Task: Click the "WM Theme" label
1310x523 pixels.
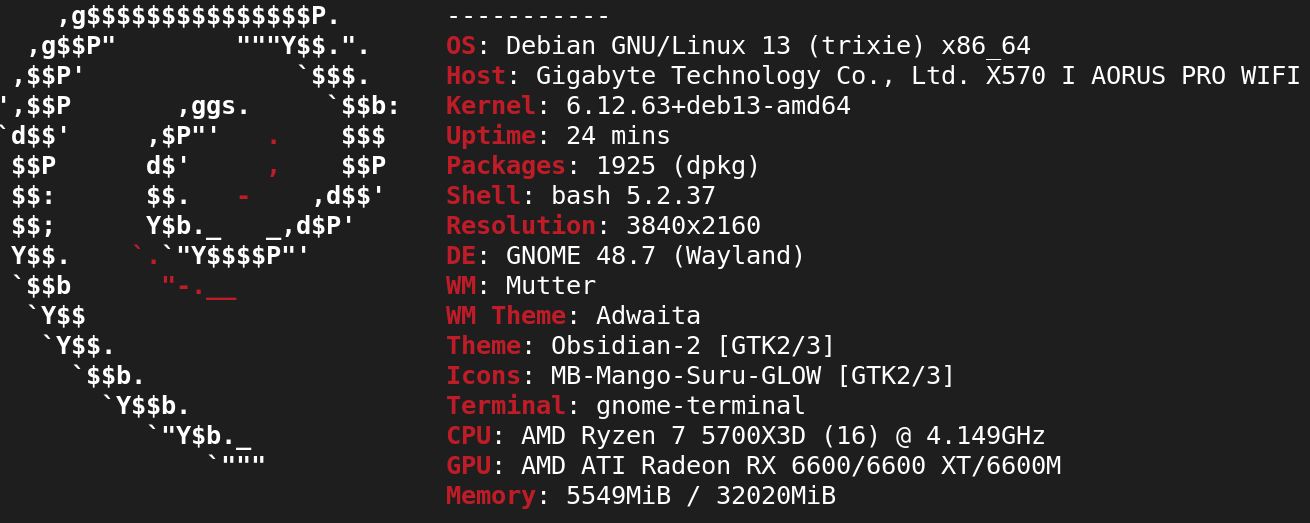Action: (506, 316)
